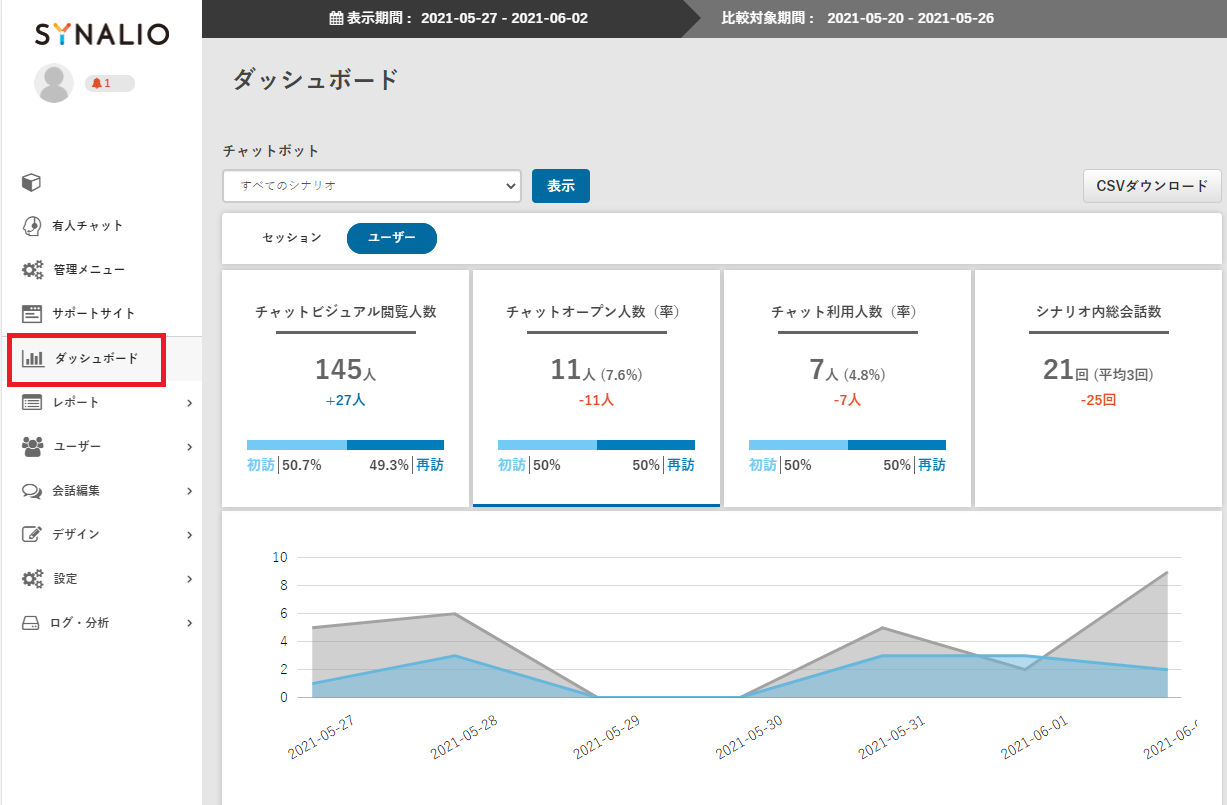Click the ユーザー people icon
1227x805 pixels.
click(x=33, y=447)
